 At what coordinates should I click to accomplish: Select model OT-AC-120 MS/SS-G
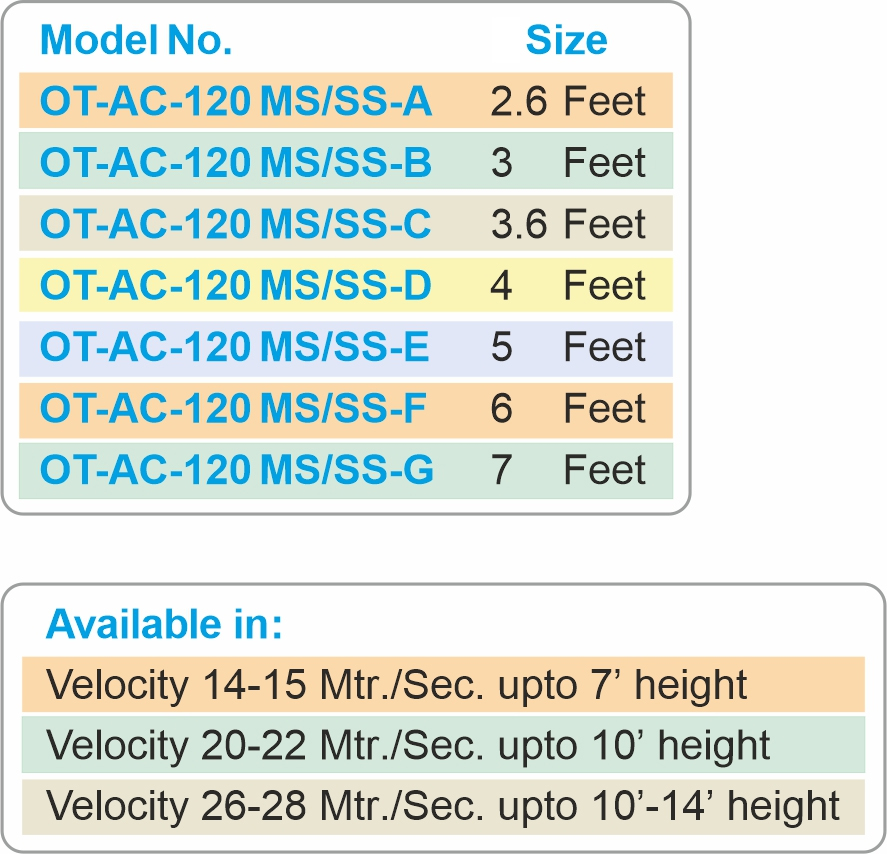236,470
